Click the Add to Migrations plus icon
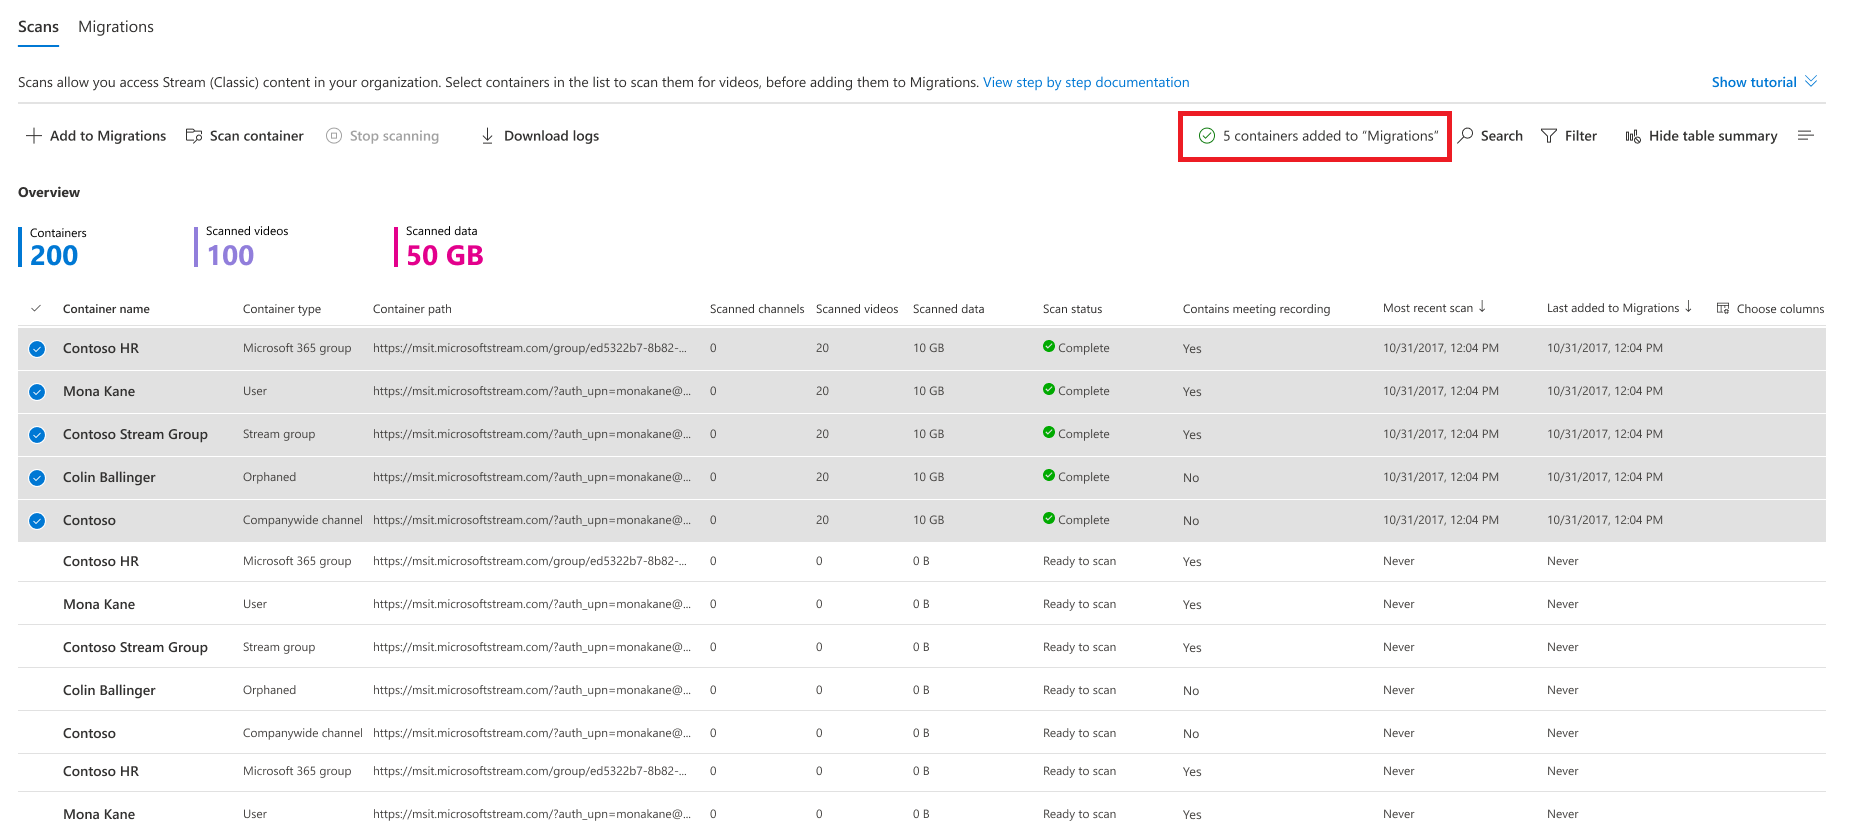Viewport: 1855px width, 824px height. [34, 136]
